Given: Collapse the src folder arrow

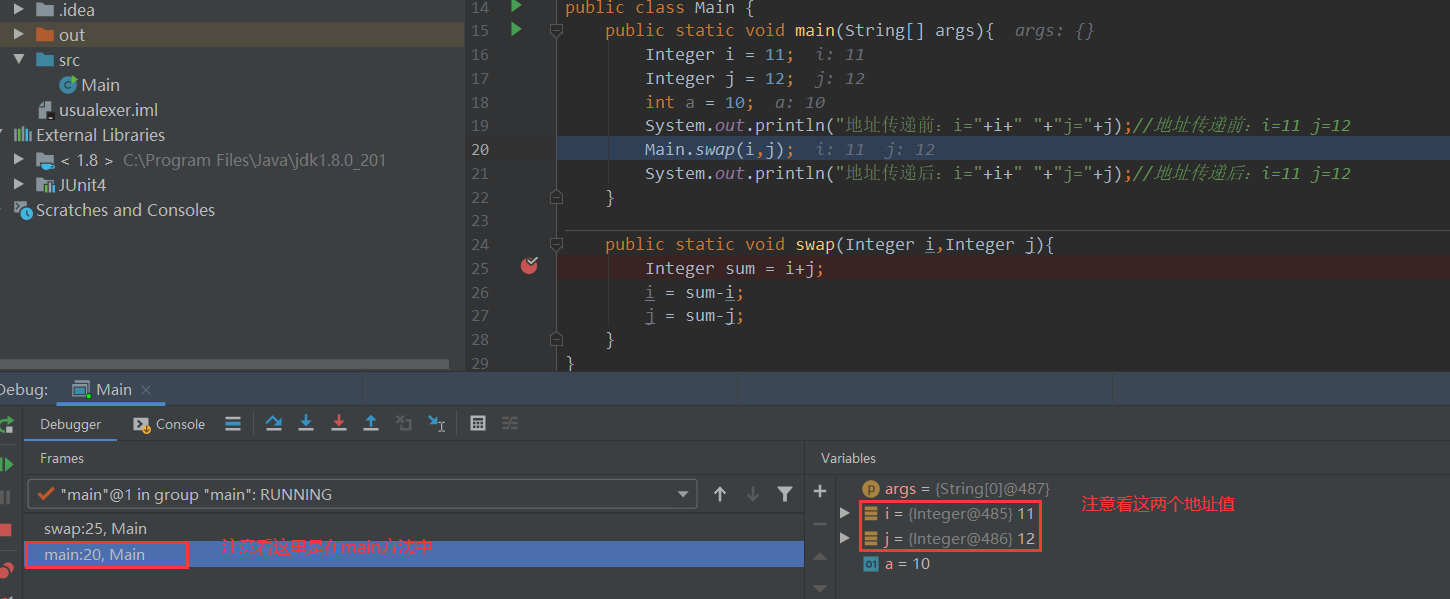Looking at the screenshot, I should tap(19, 59).
